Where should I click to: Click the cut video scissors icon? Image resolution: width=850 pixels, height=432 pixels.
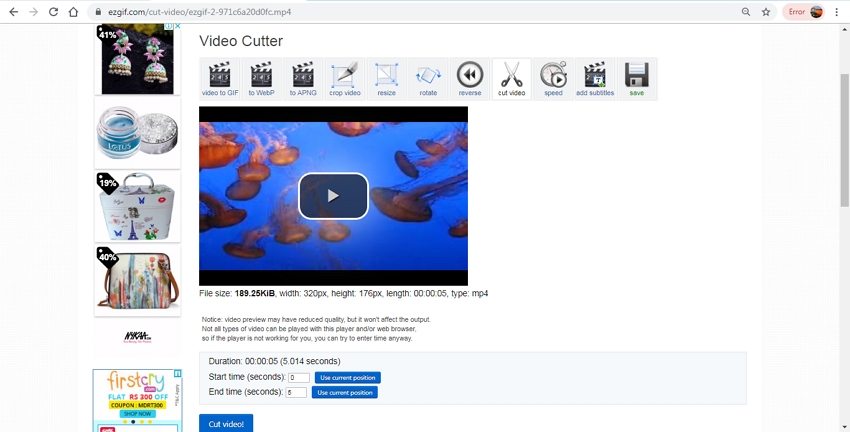(511, 78)
